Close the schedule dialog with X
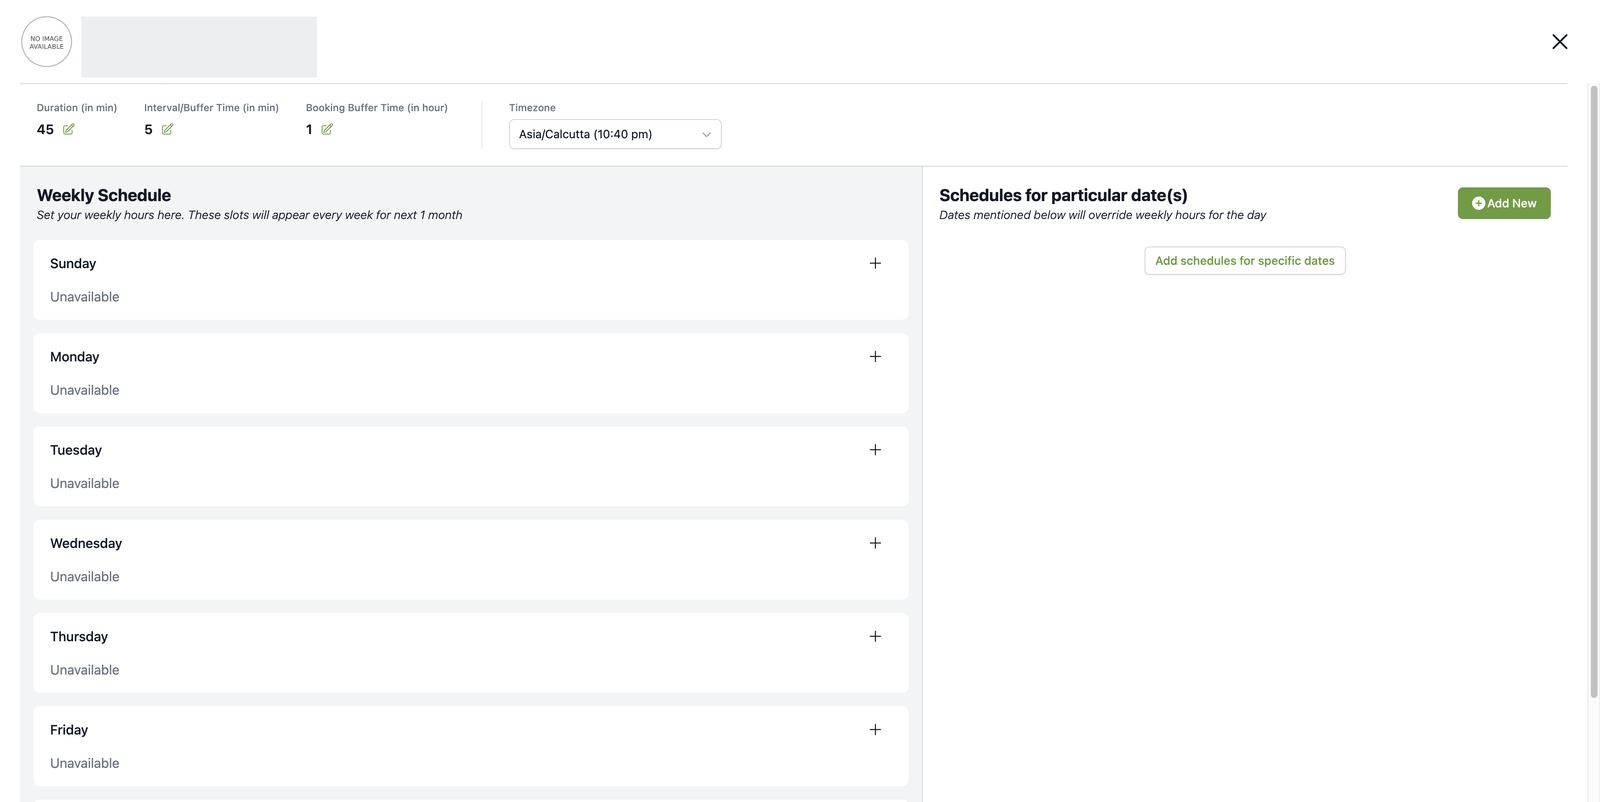The height and width of the screenshot is (802, 1600). (1560, 41)
